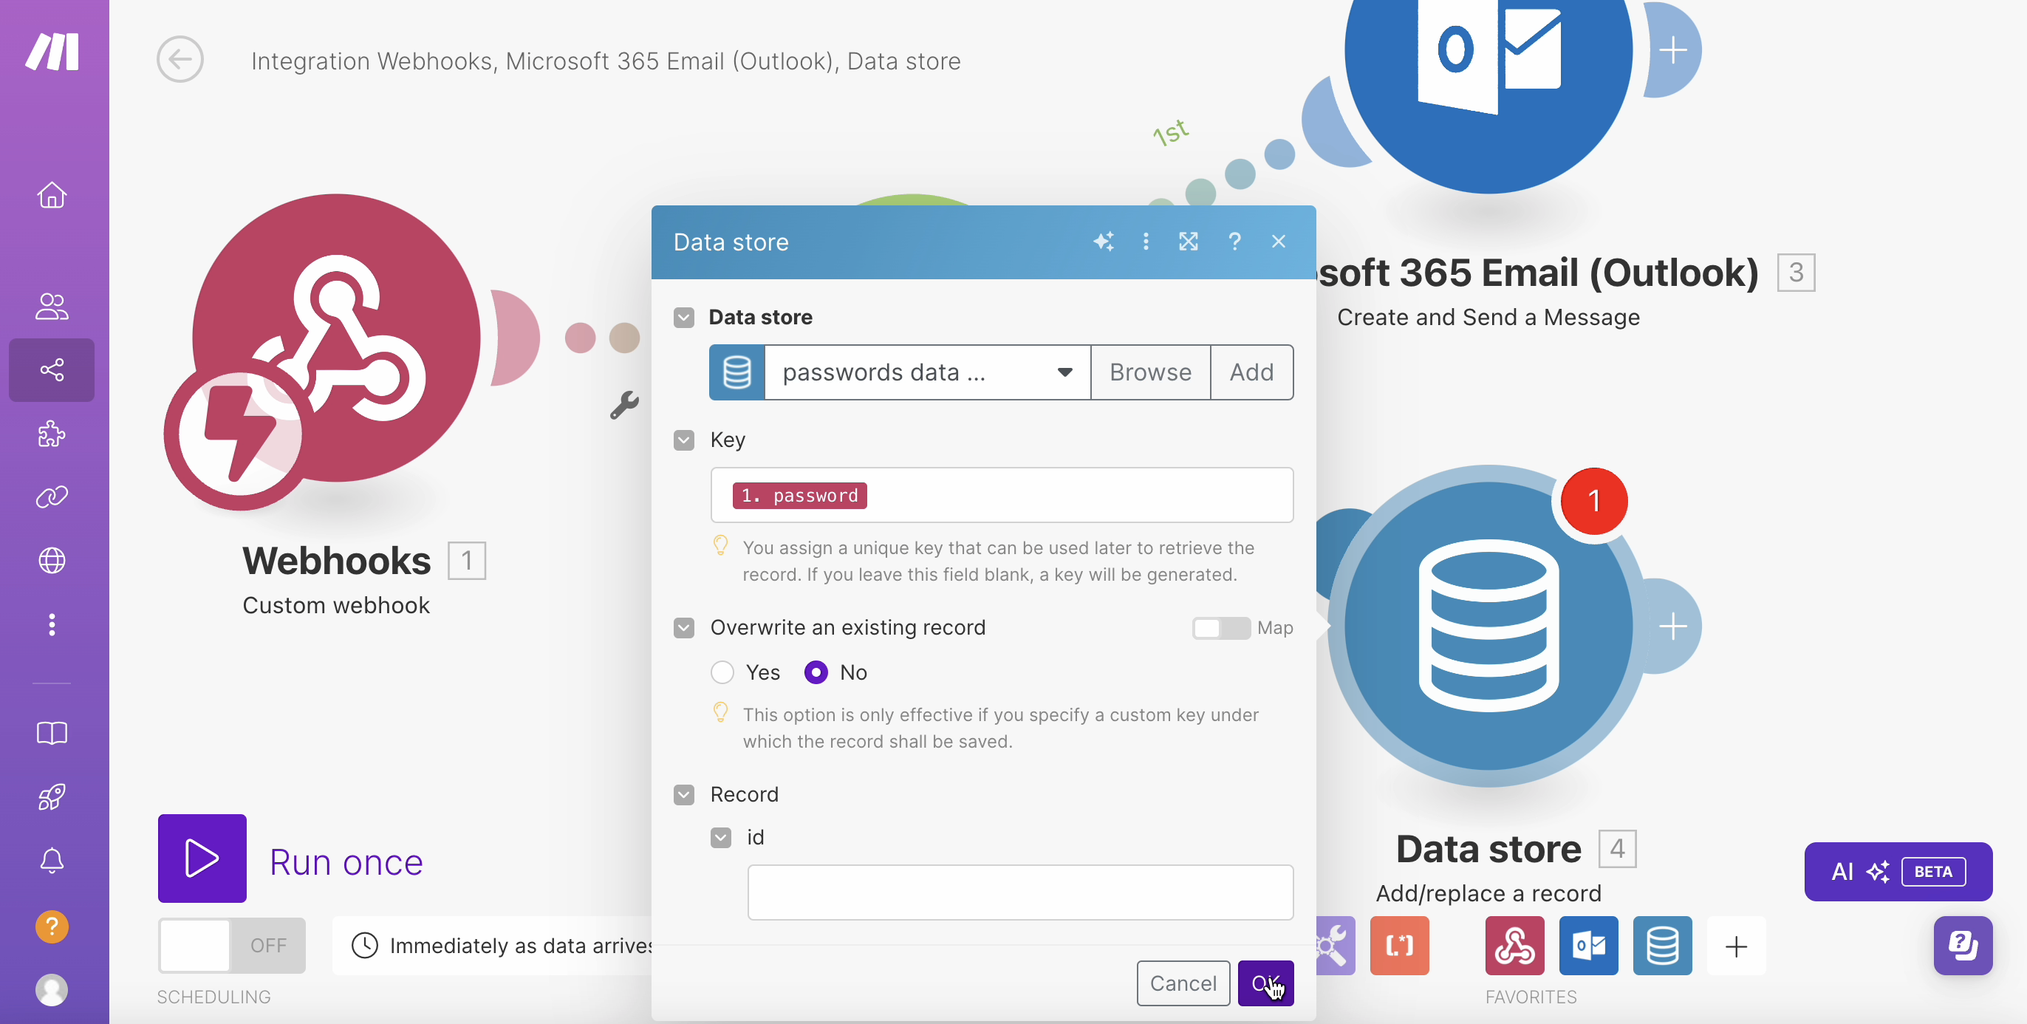Click the id record input field

[x=1020, y=892]
